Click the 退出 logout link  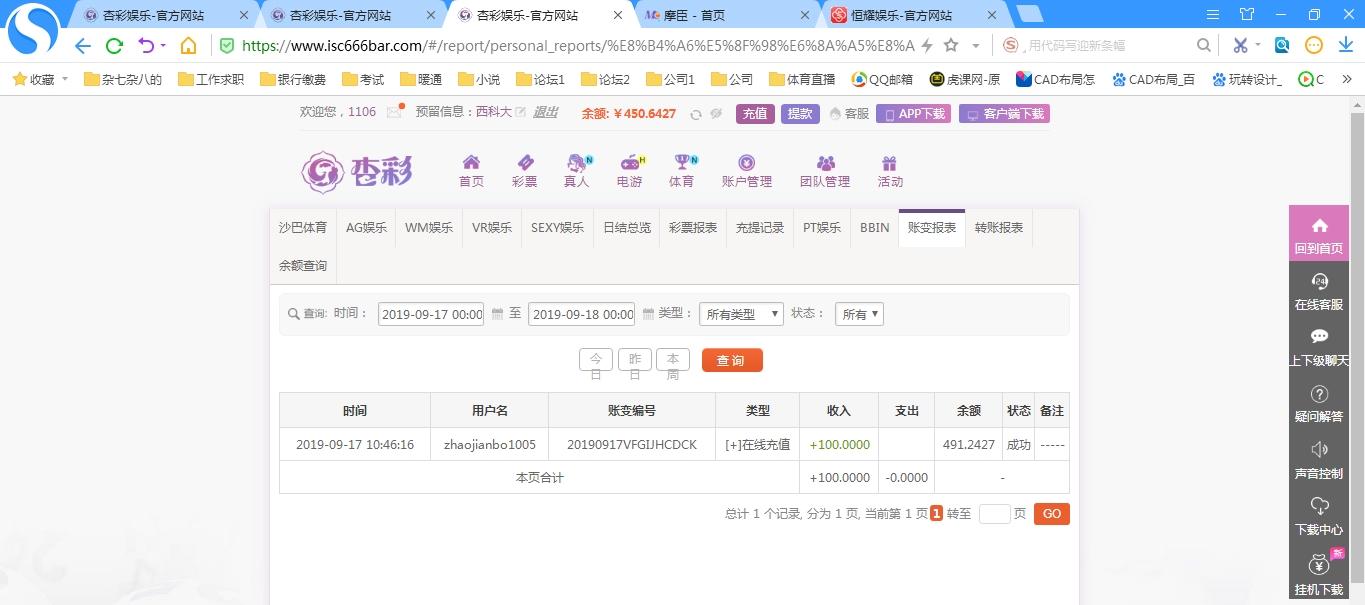[545, 113]
